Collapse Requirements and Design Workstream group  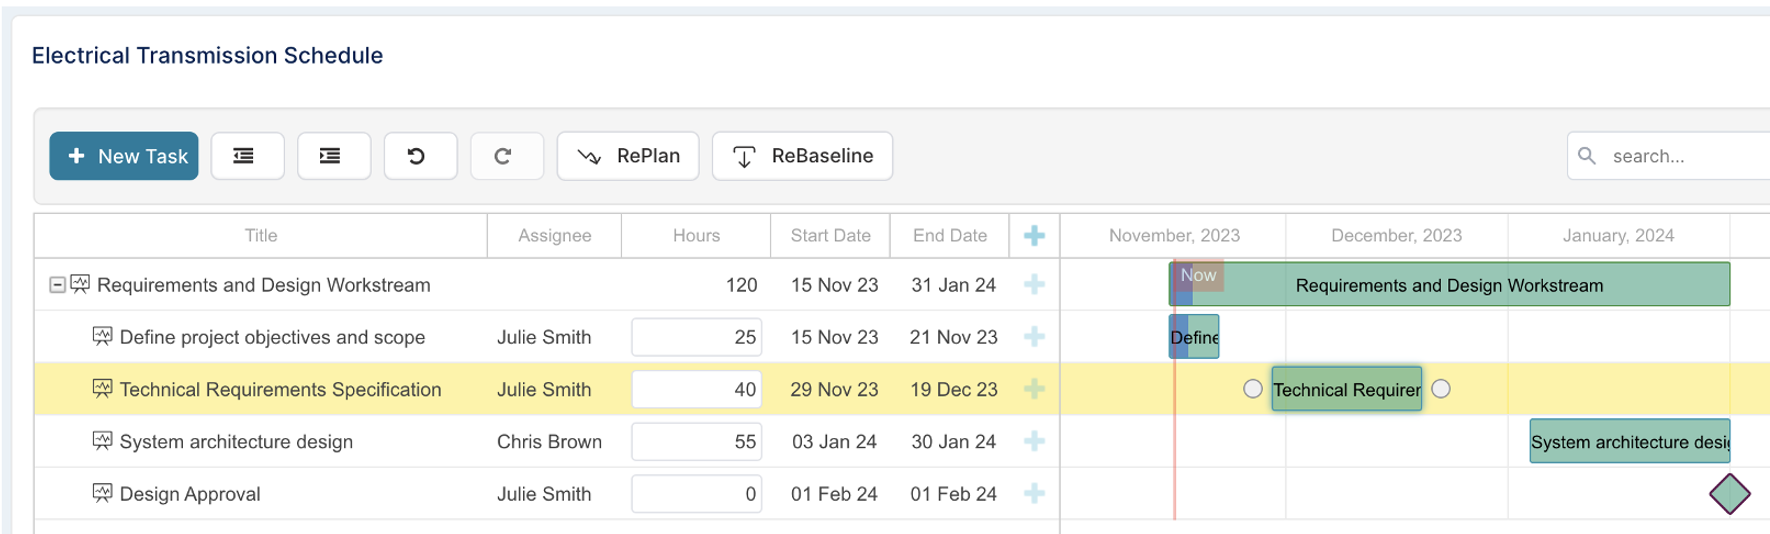[x=58, y=285]
